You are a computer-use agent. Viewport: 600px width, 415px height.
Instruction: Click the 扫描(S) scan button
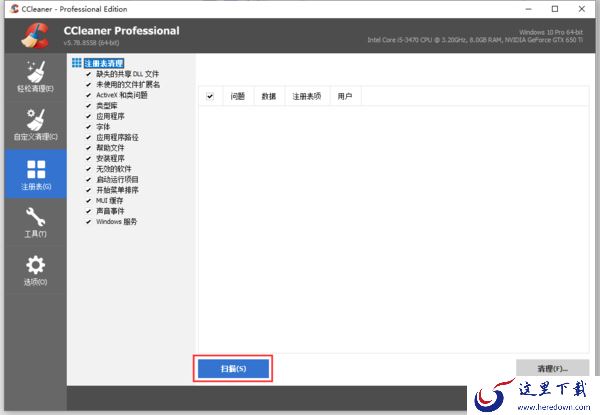coord(233,369)
